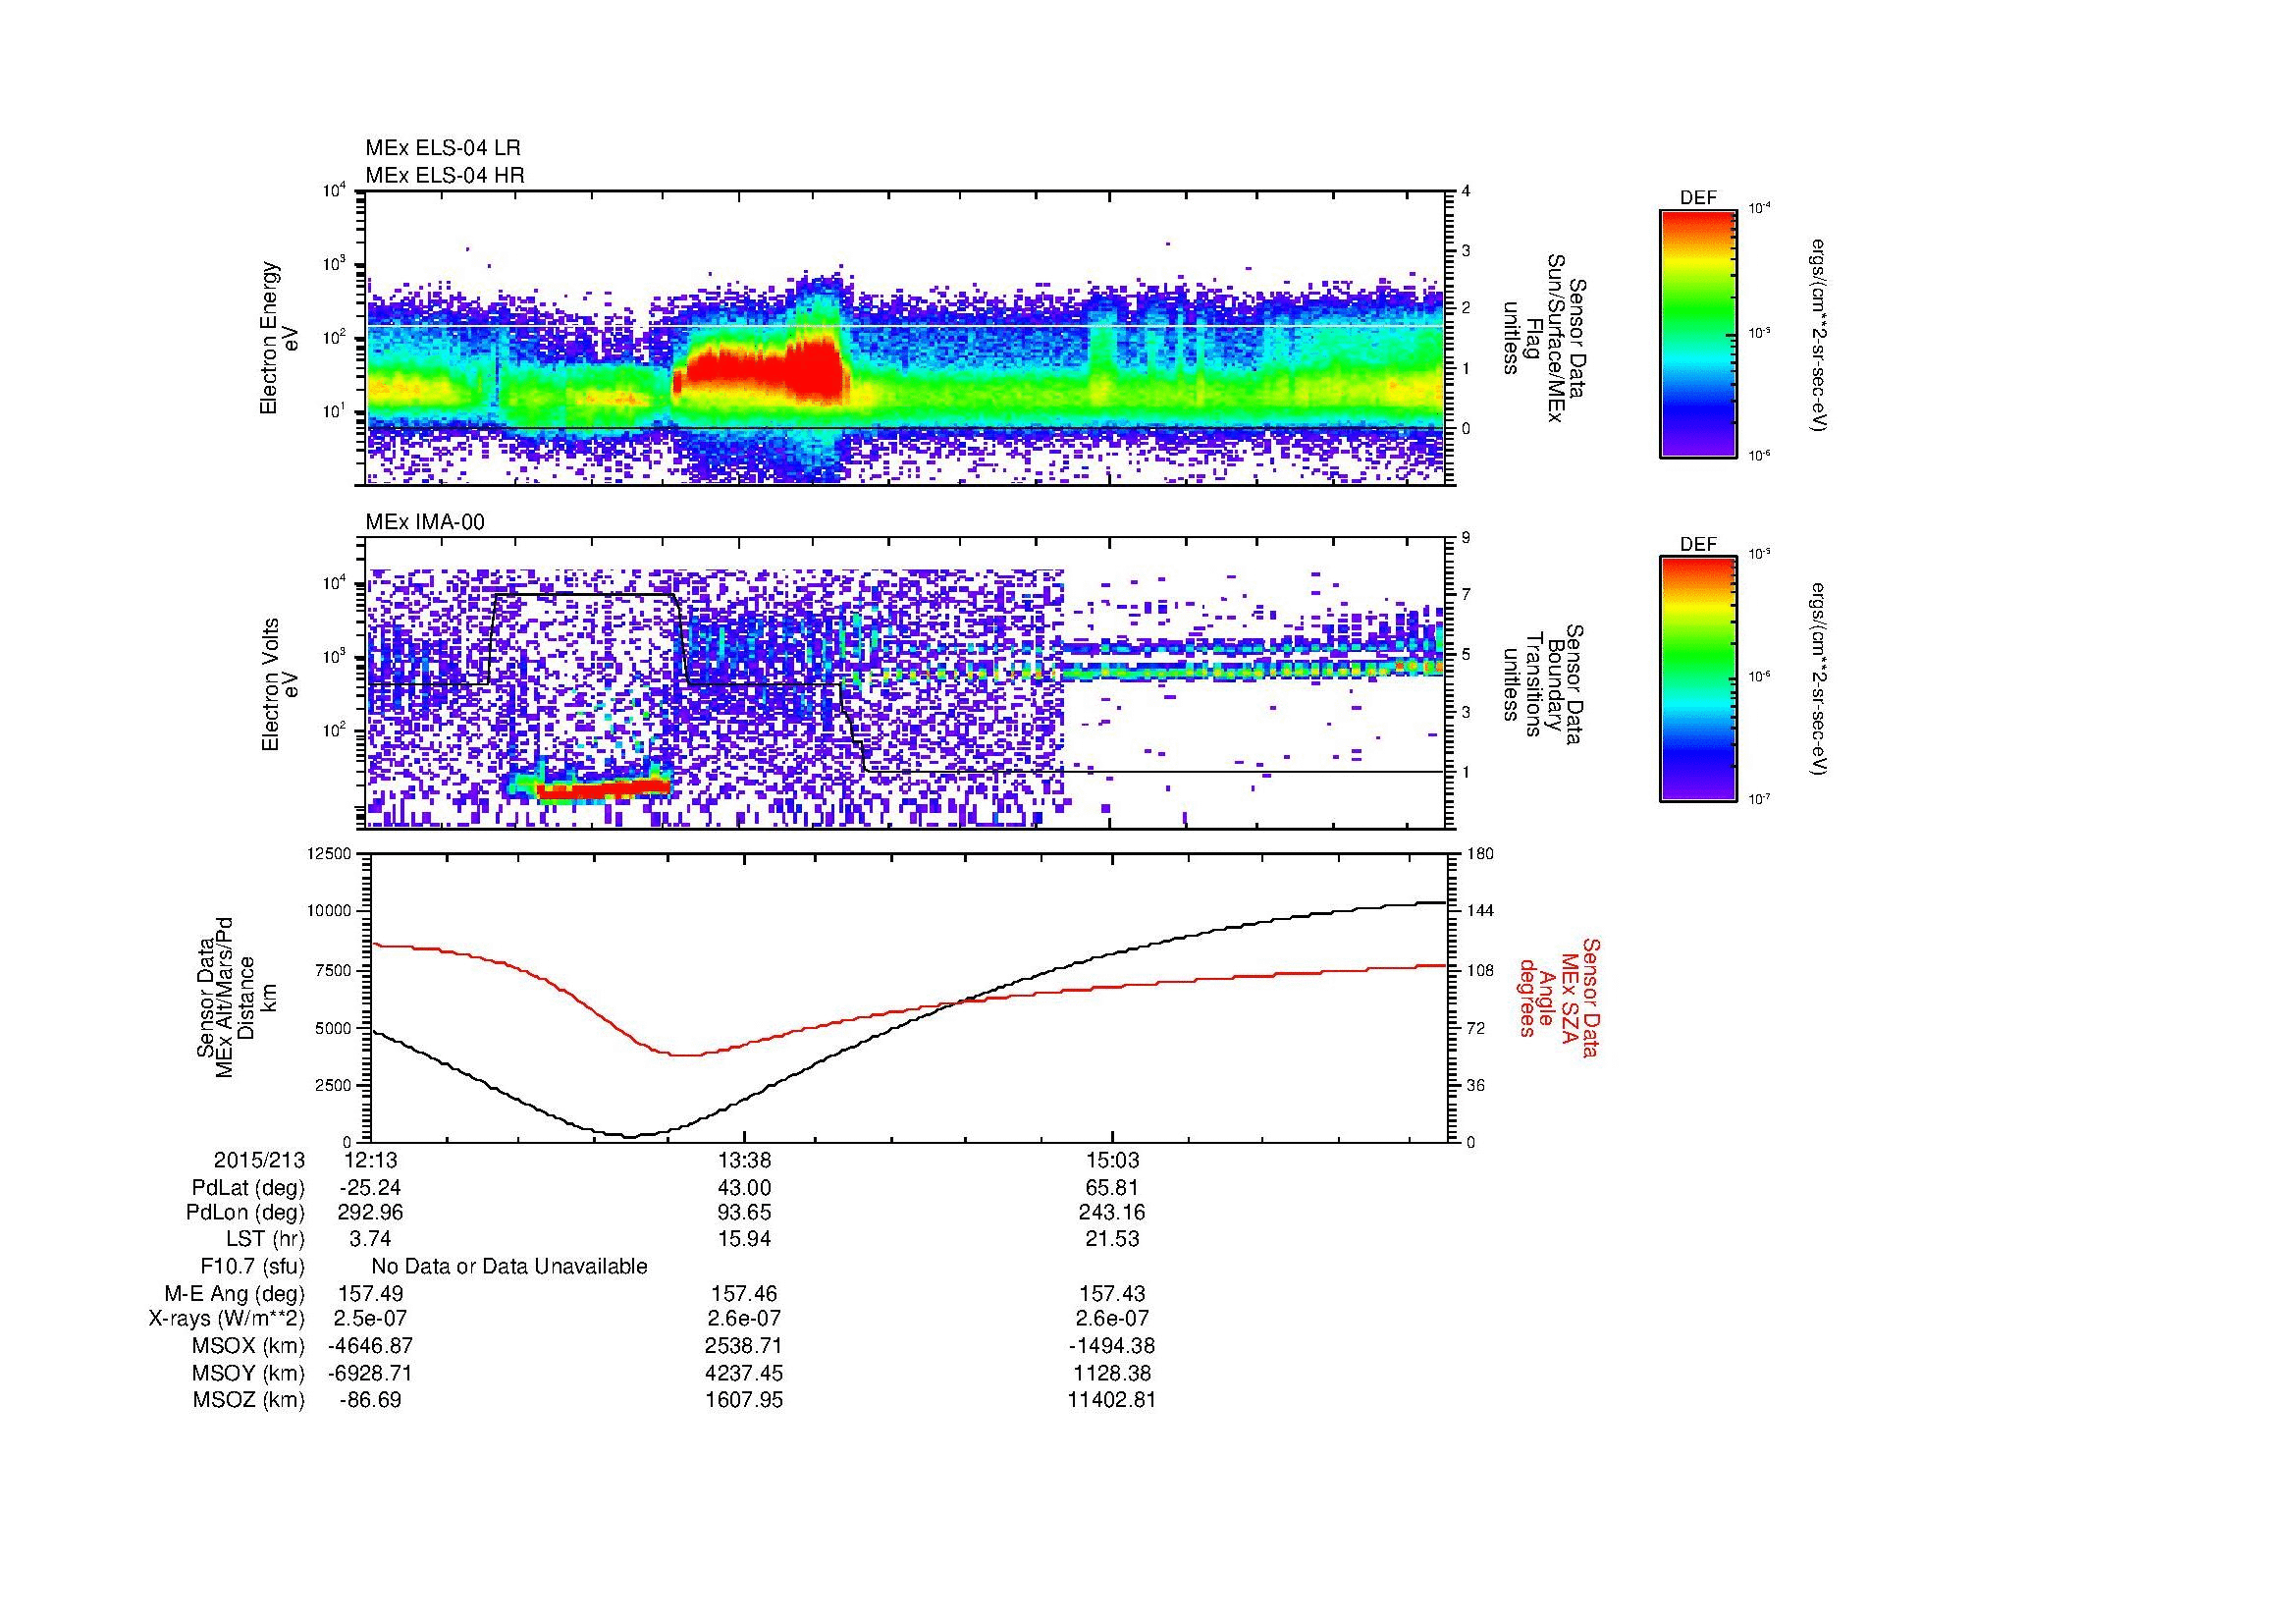Screen dimensions: 2296x1623
Task: Click the 'LST (hr)' row label
Action: pyautogui.click(x=265, y=1239)
